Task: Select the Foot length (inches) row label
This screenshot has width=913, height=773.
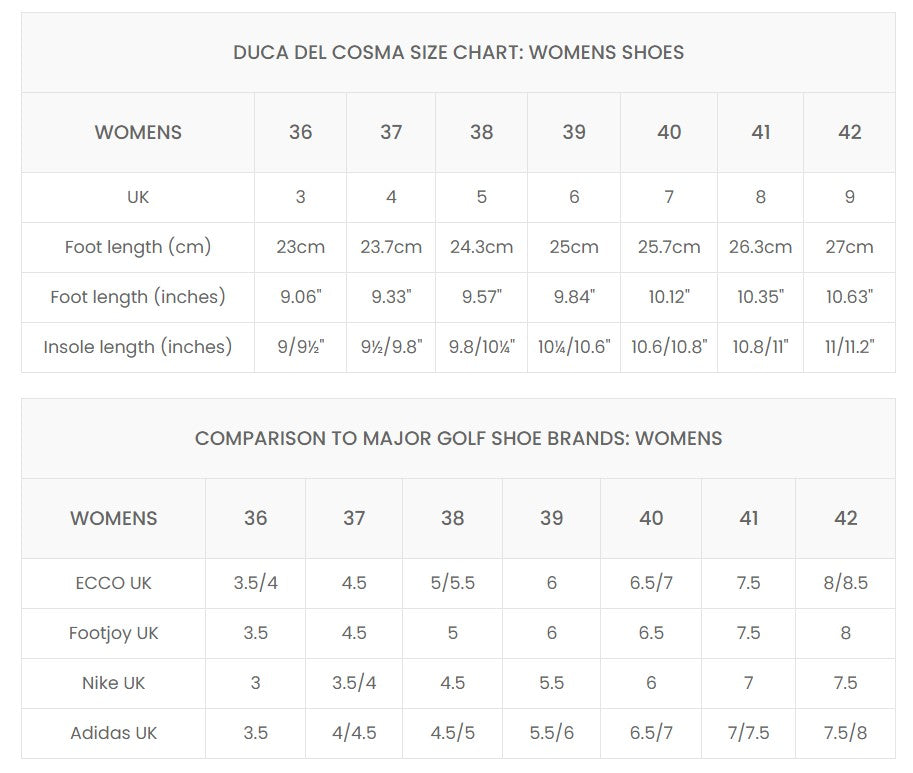Action: pos(138,297)
